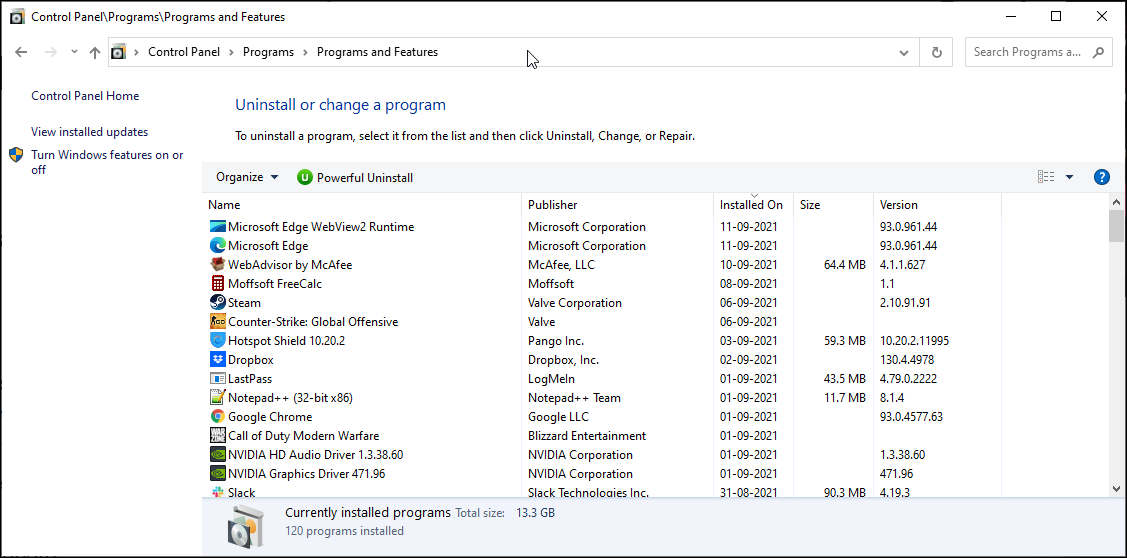Click the Microsoft Edge icon
The image size is (1127, 558).
217,246
